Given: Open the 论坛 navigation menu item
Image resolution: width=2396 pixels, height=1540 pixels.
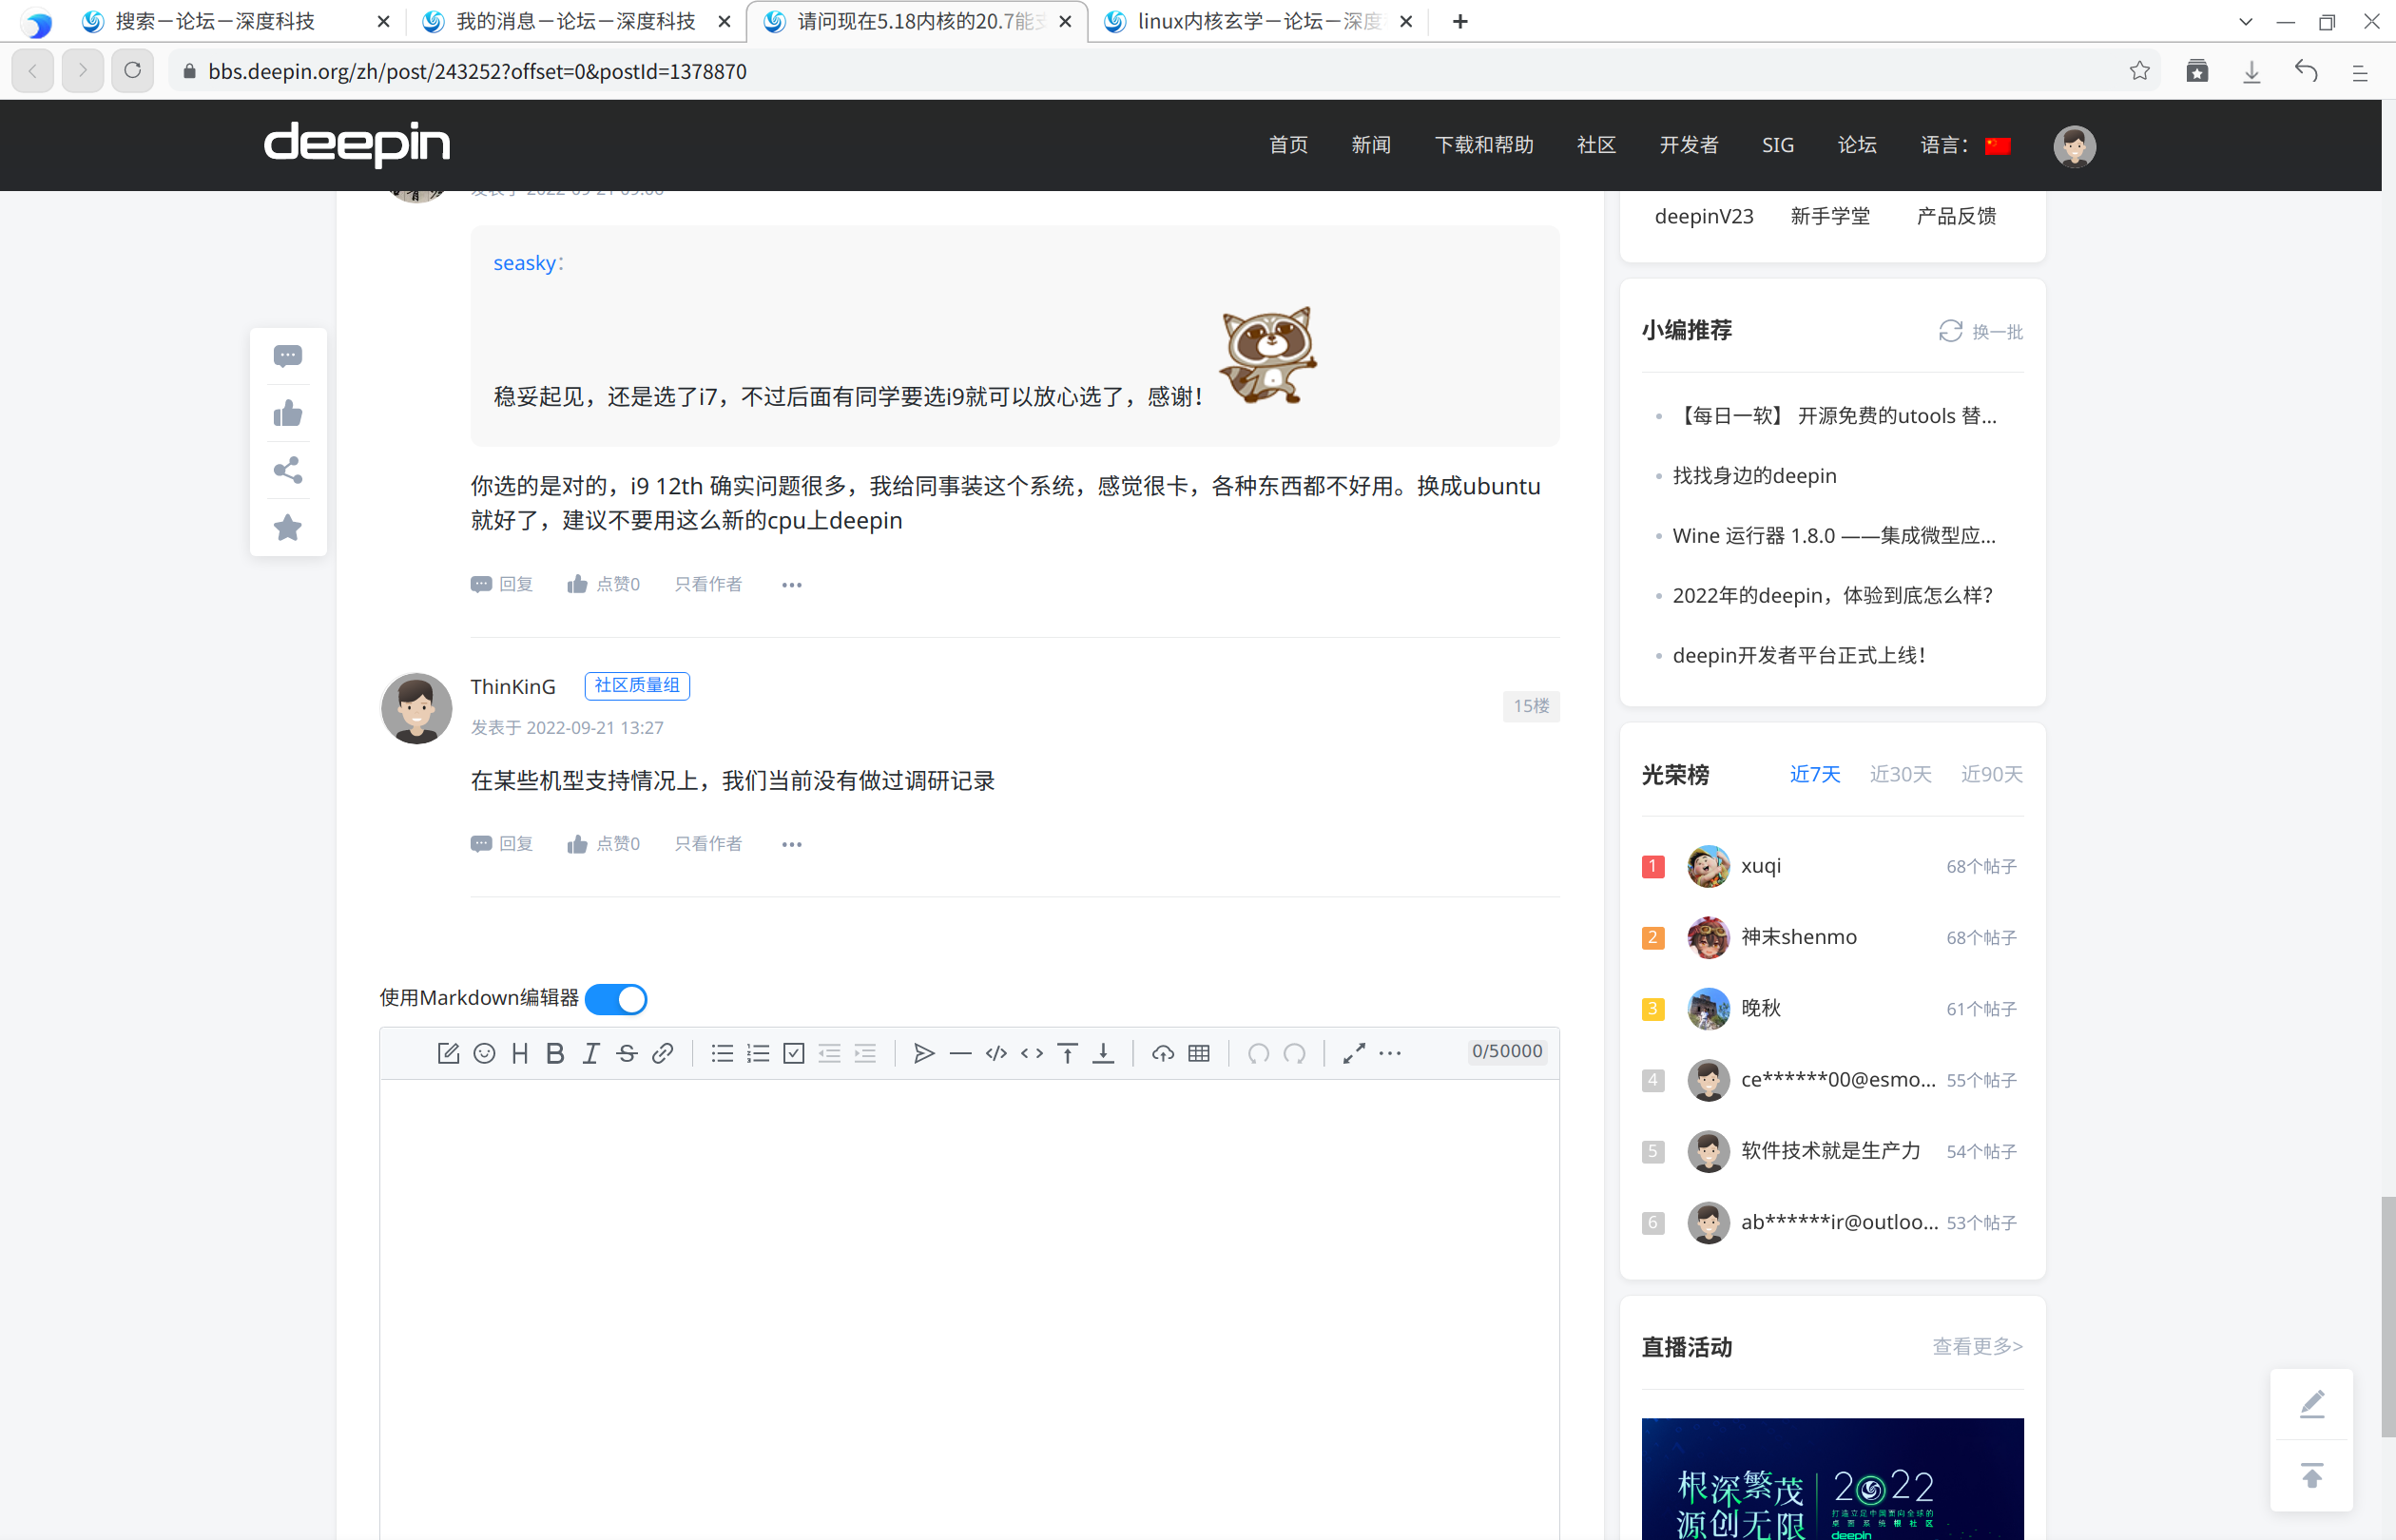Looking at the screenshot, I should click(1856, 145).
